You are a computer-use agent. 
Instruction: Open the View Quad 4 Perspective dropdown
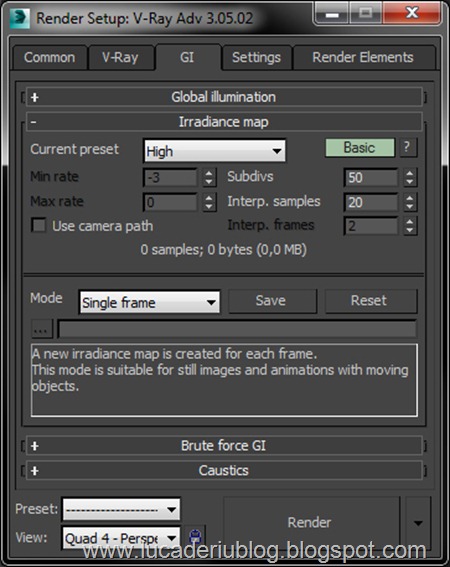(121, 538)
